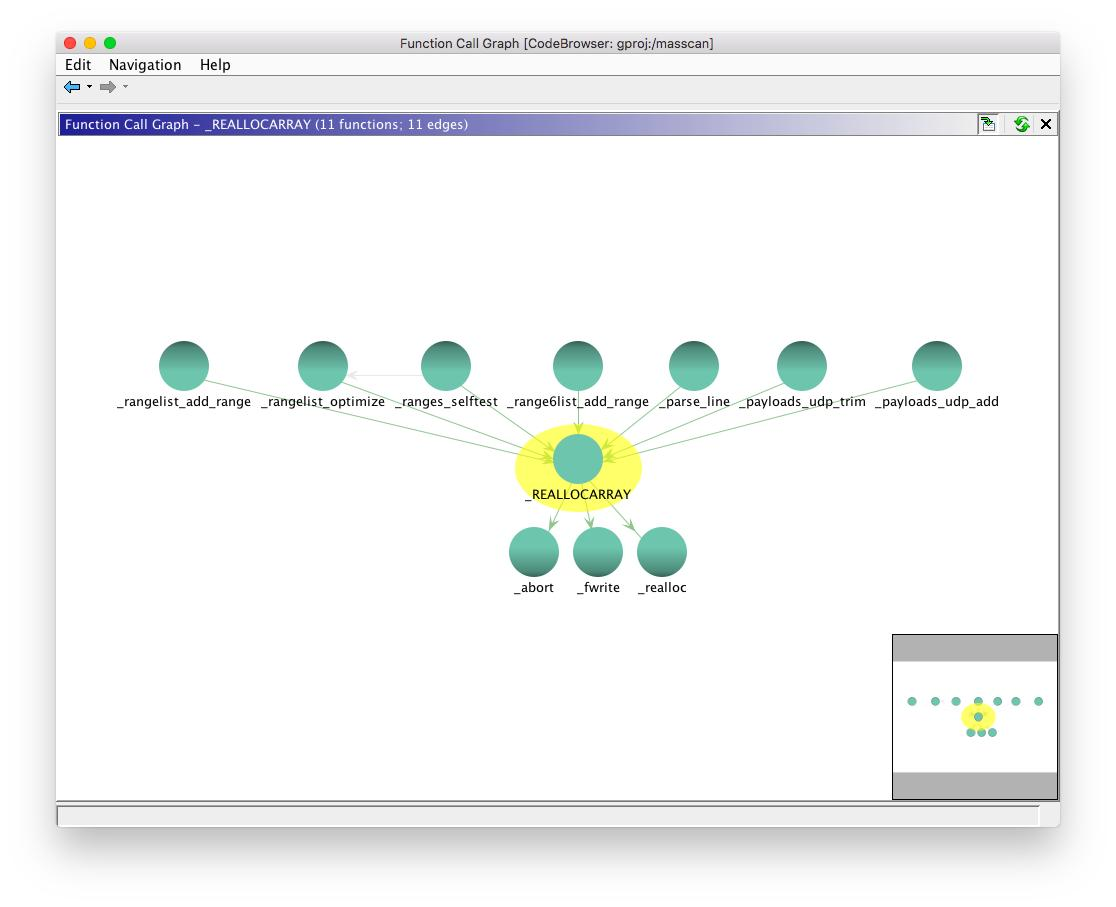Screen dimensions: 1116x907
Task: Select the _rangelist_add_range node
Action: coord(184,365)
